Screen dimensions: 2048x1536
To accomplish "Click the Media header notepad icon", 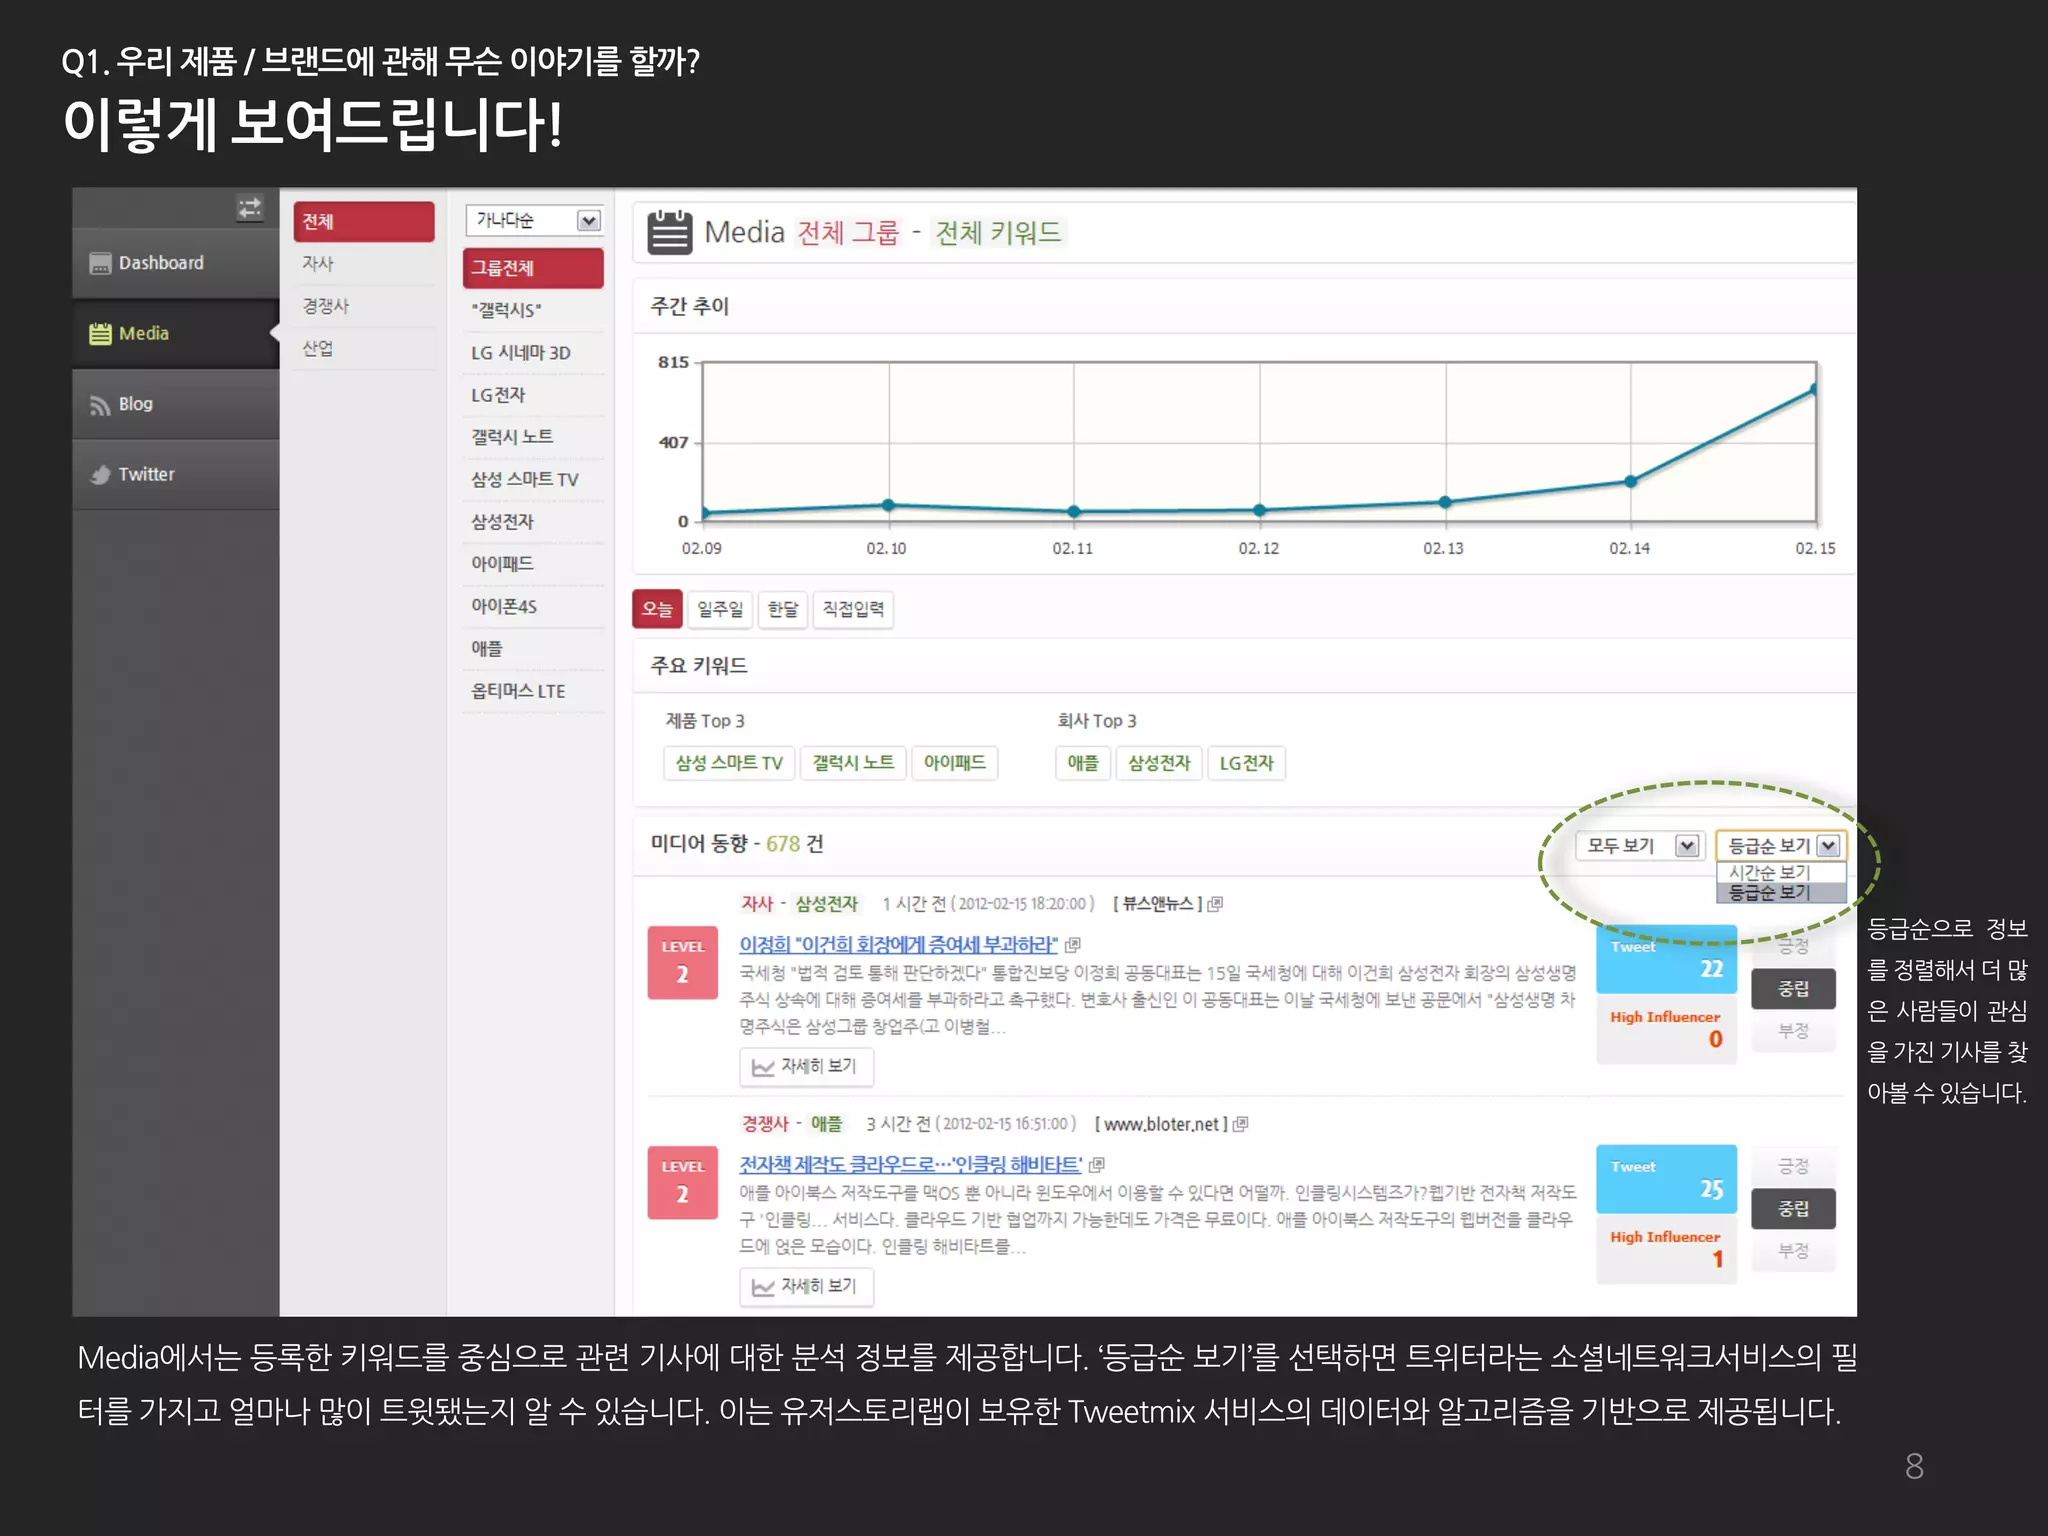I will tap(669, 232).
